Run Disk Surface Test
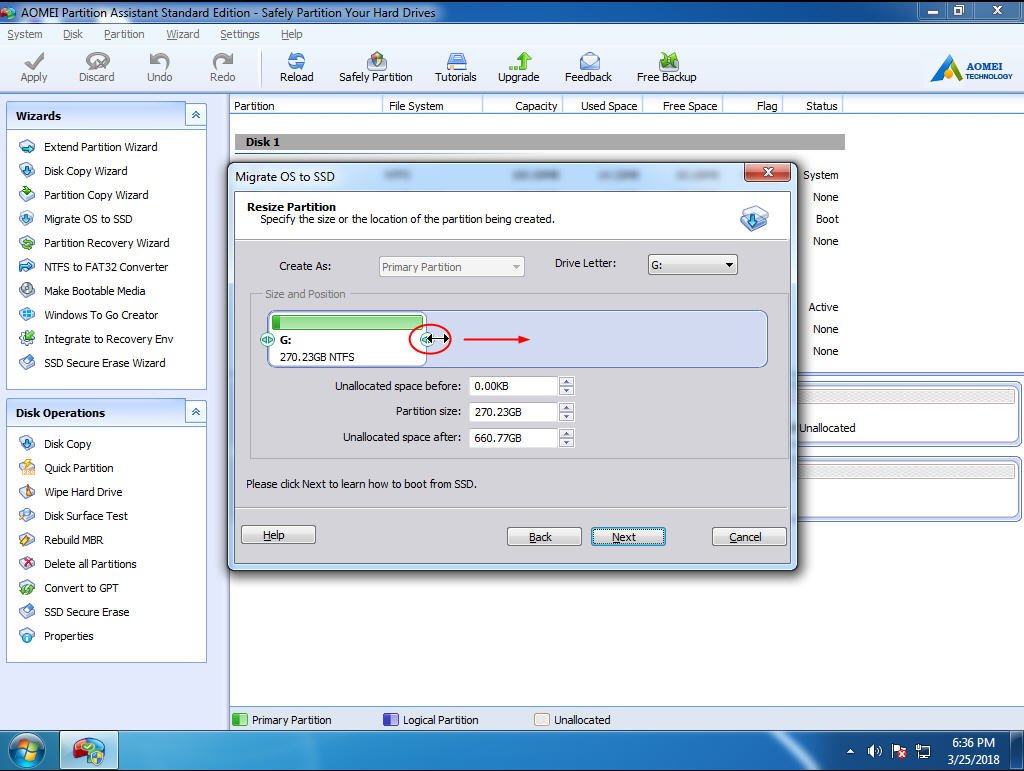Viewport: 1024px width, 771px height. (x=86, y=516)
